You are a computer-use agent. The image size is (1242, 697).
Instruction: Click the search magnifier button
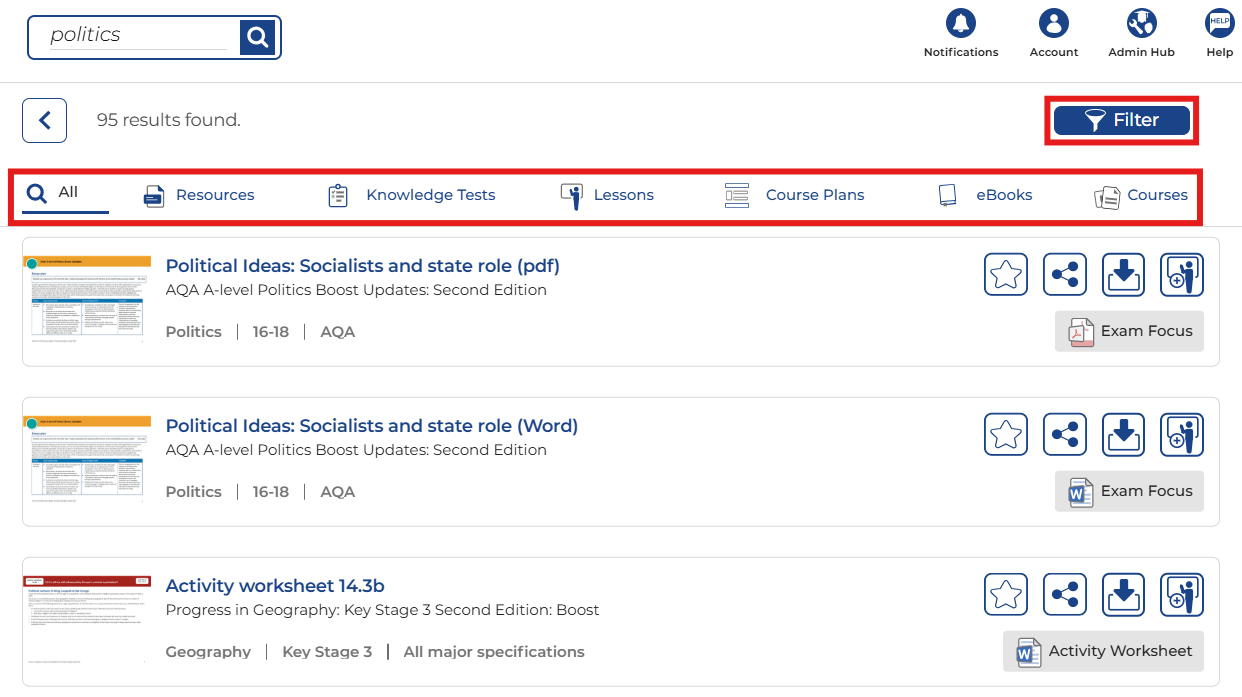[x=257, y=37]
